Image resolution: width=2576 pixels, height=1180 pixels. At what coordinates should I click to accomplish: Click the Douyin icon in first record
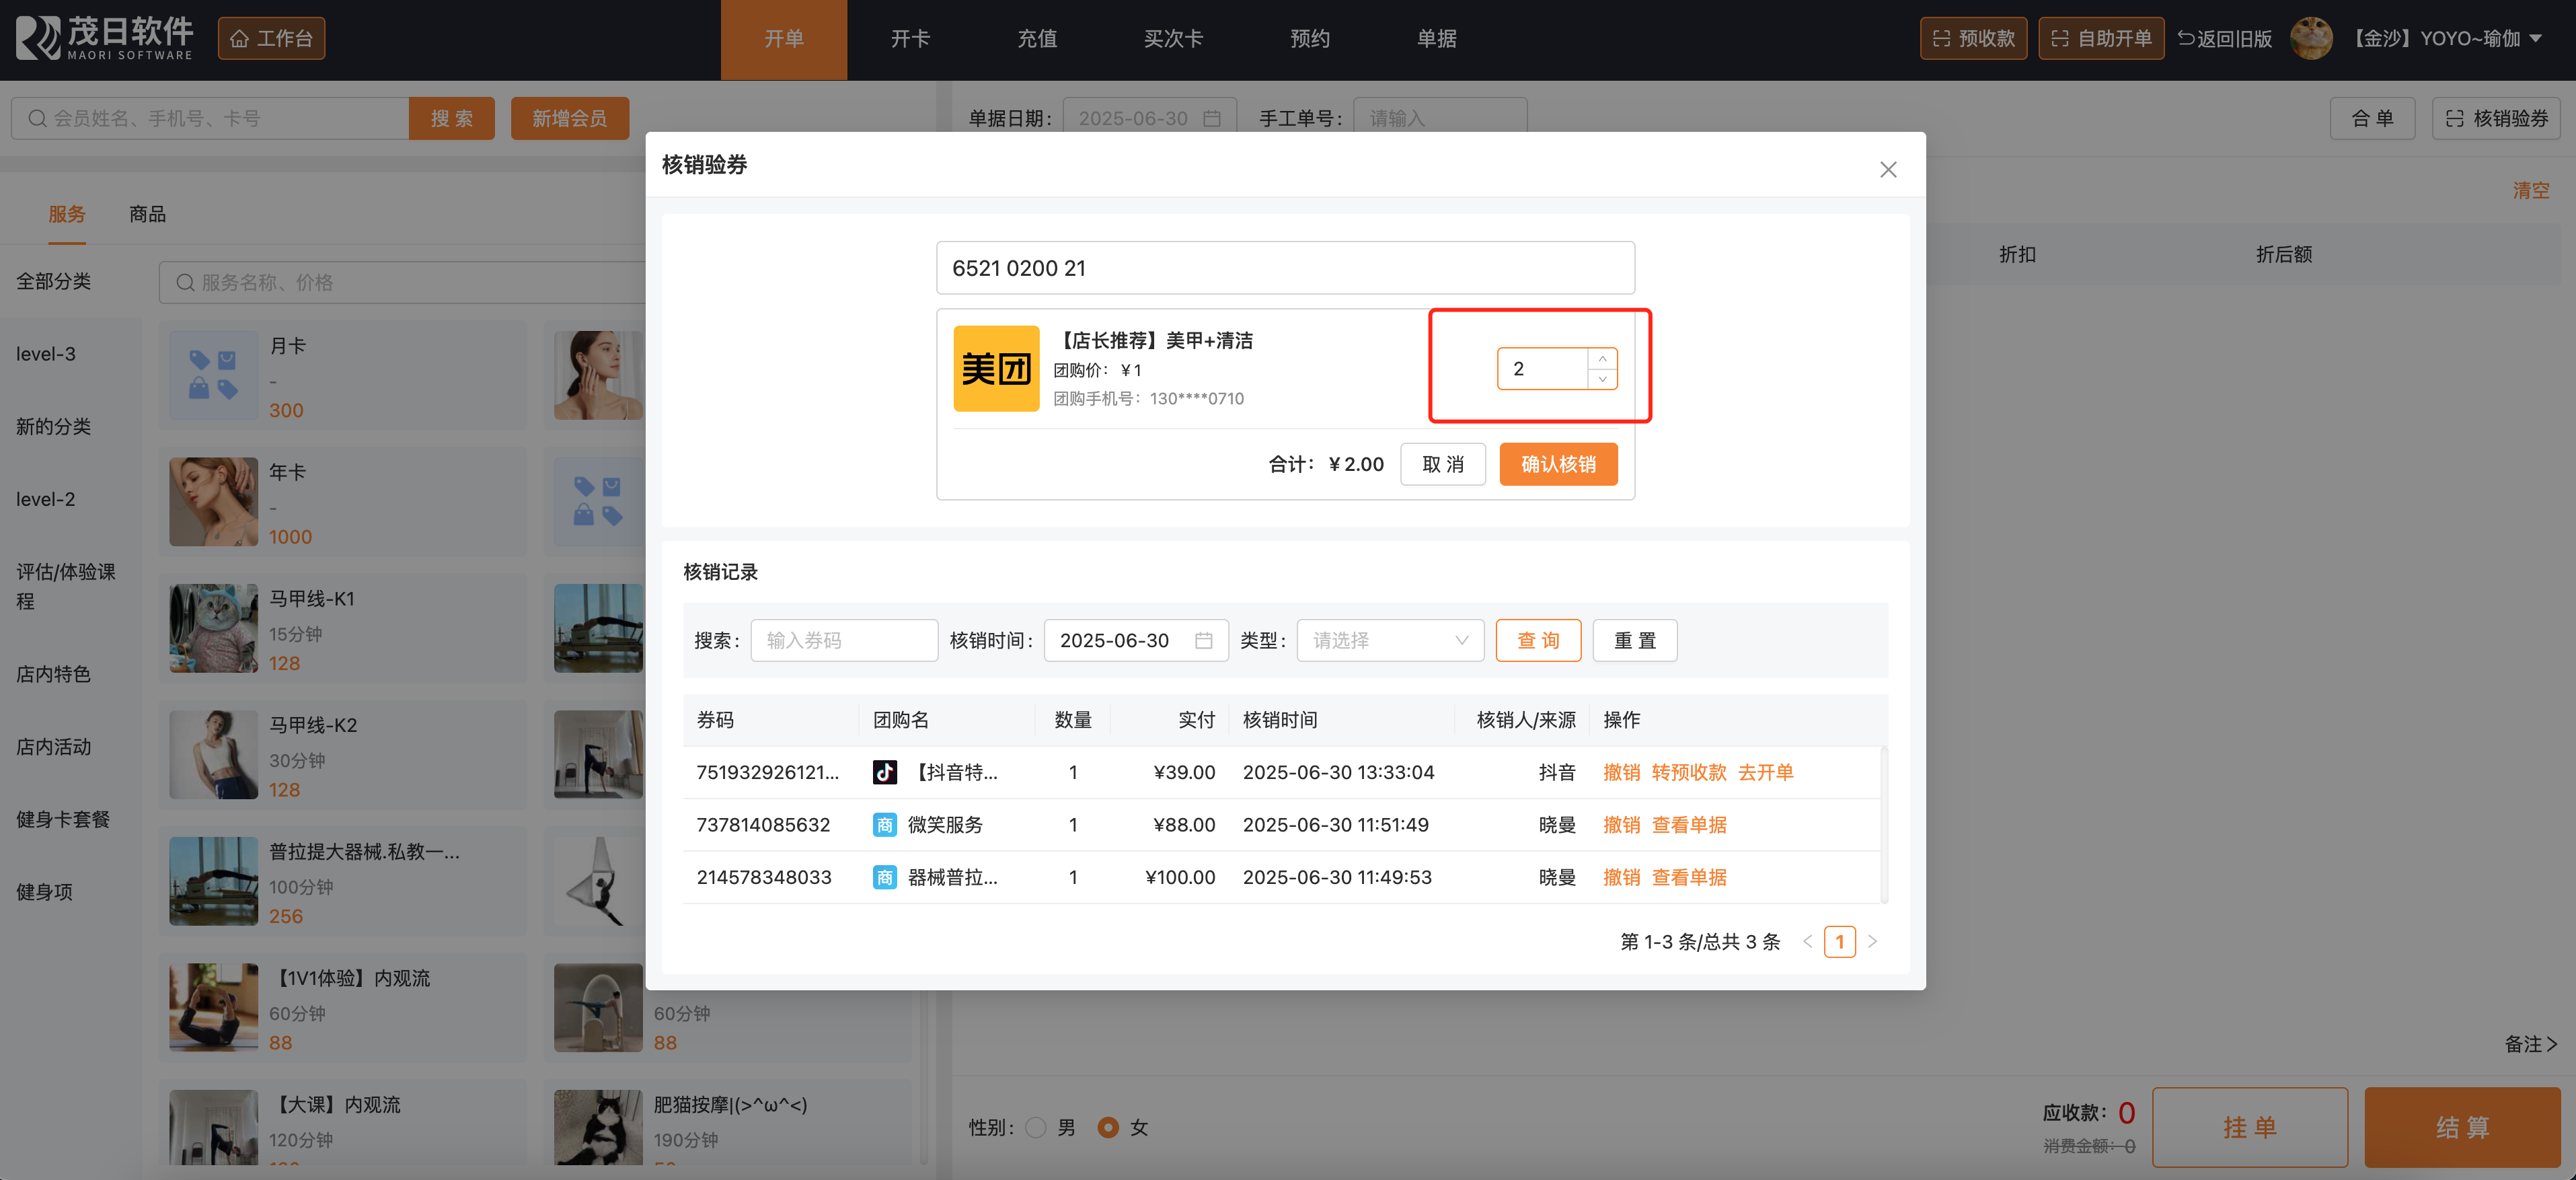[x=884, y=772]
